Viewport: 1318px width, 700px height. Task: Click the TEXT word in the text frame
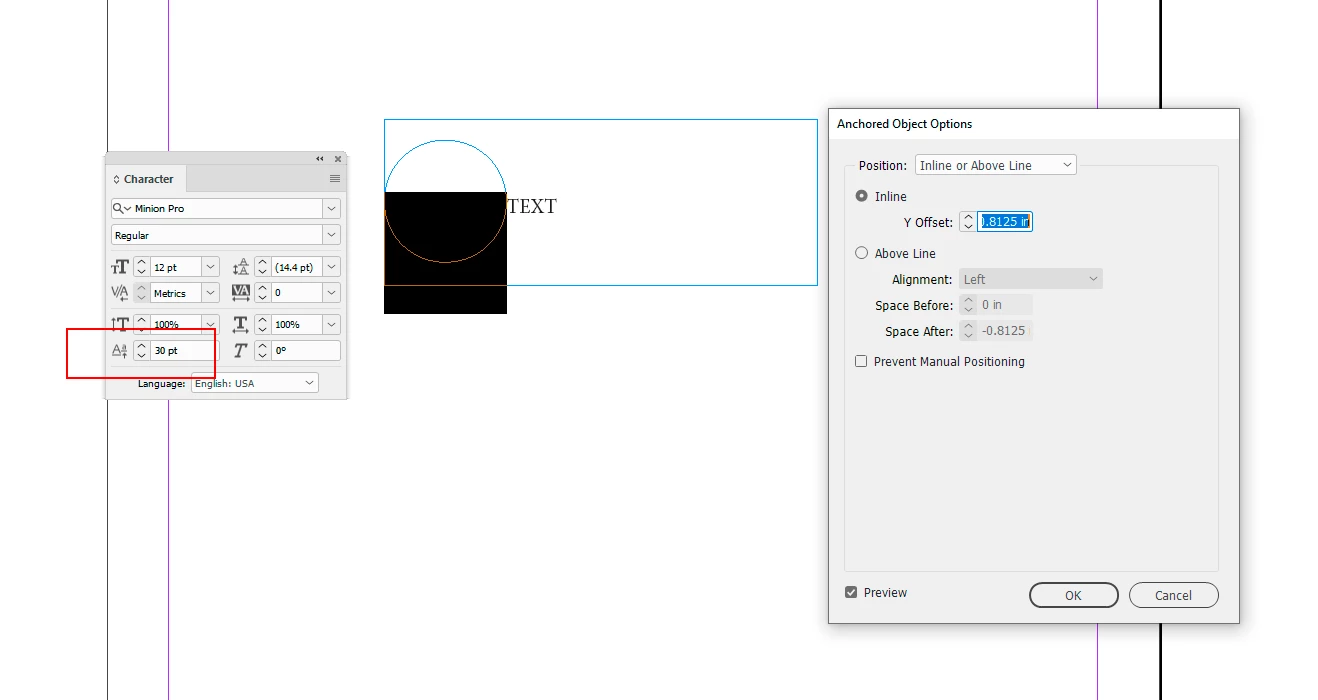tap(532, 206)
